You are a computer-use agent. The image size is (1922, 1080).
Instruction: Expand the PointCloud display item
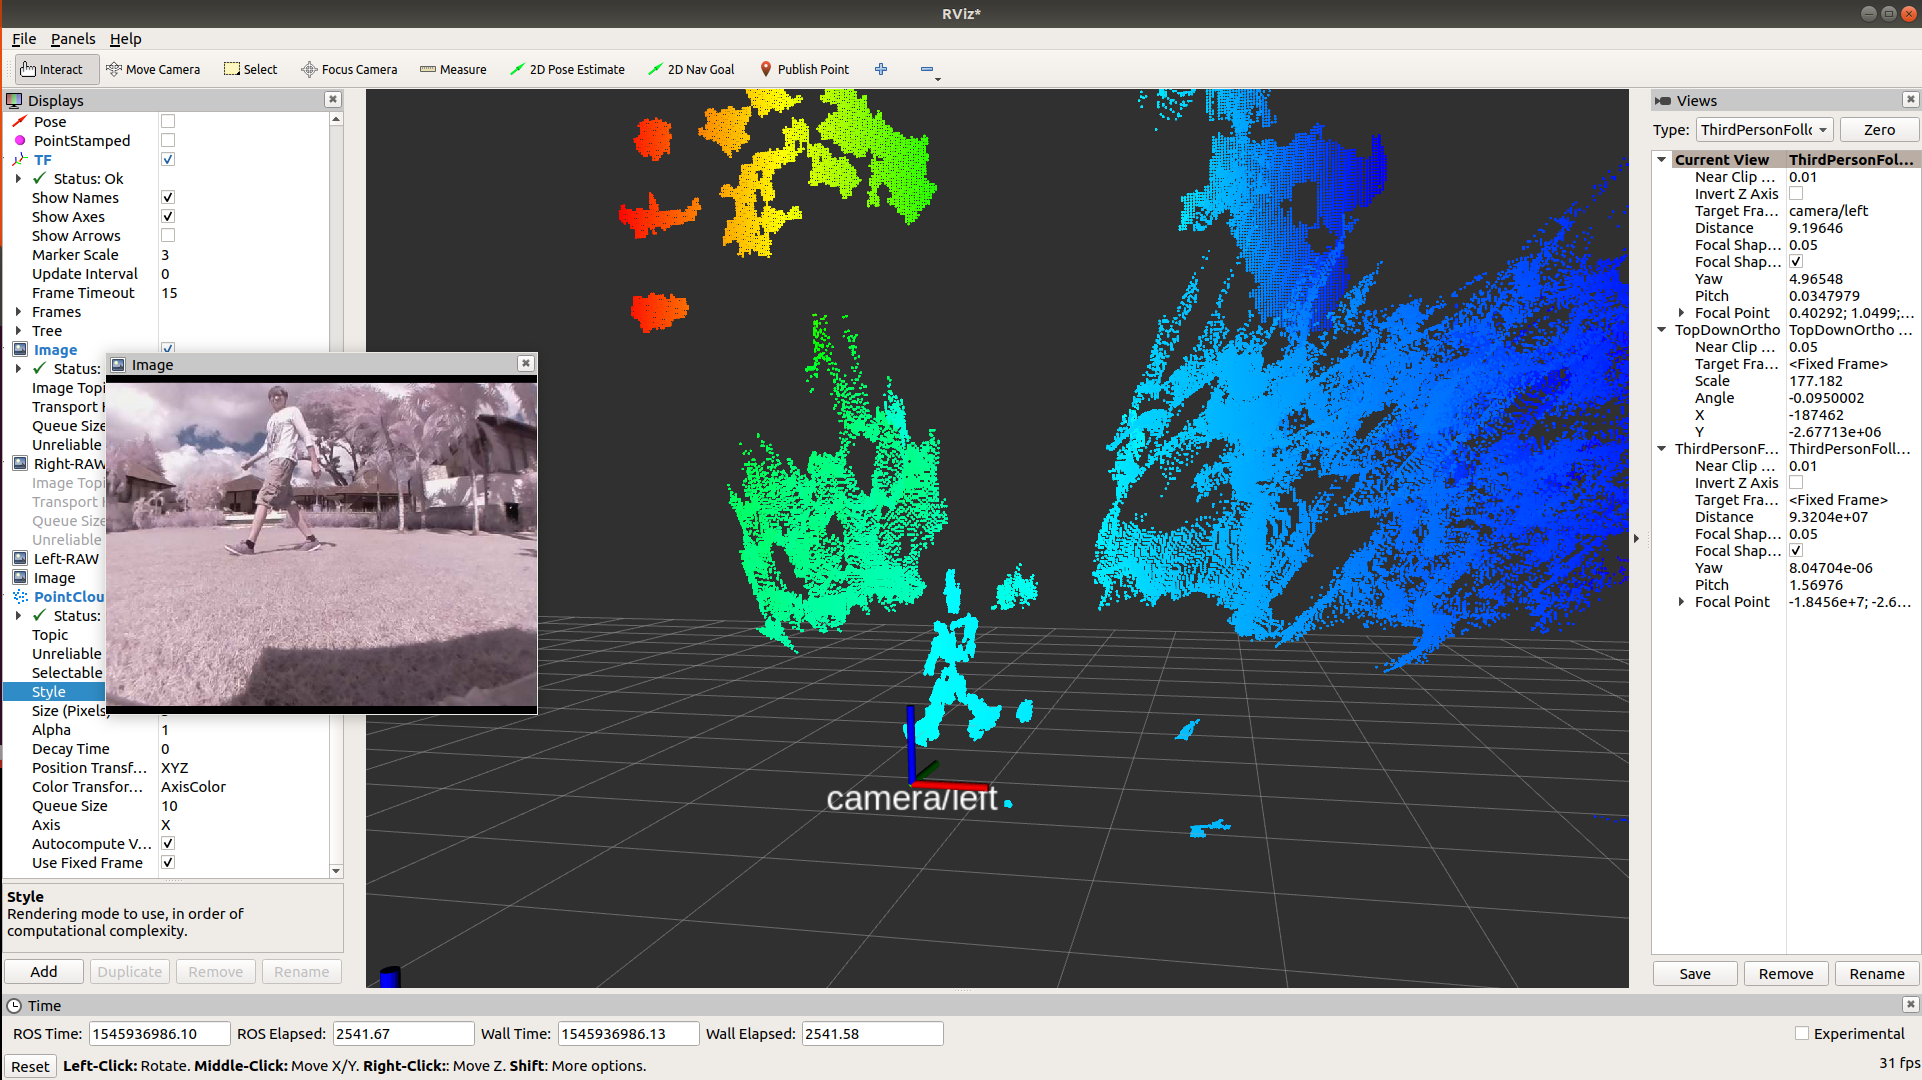[x=9, y=597]
